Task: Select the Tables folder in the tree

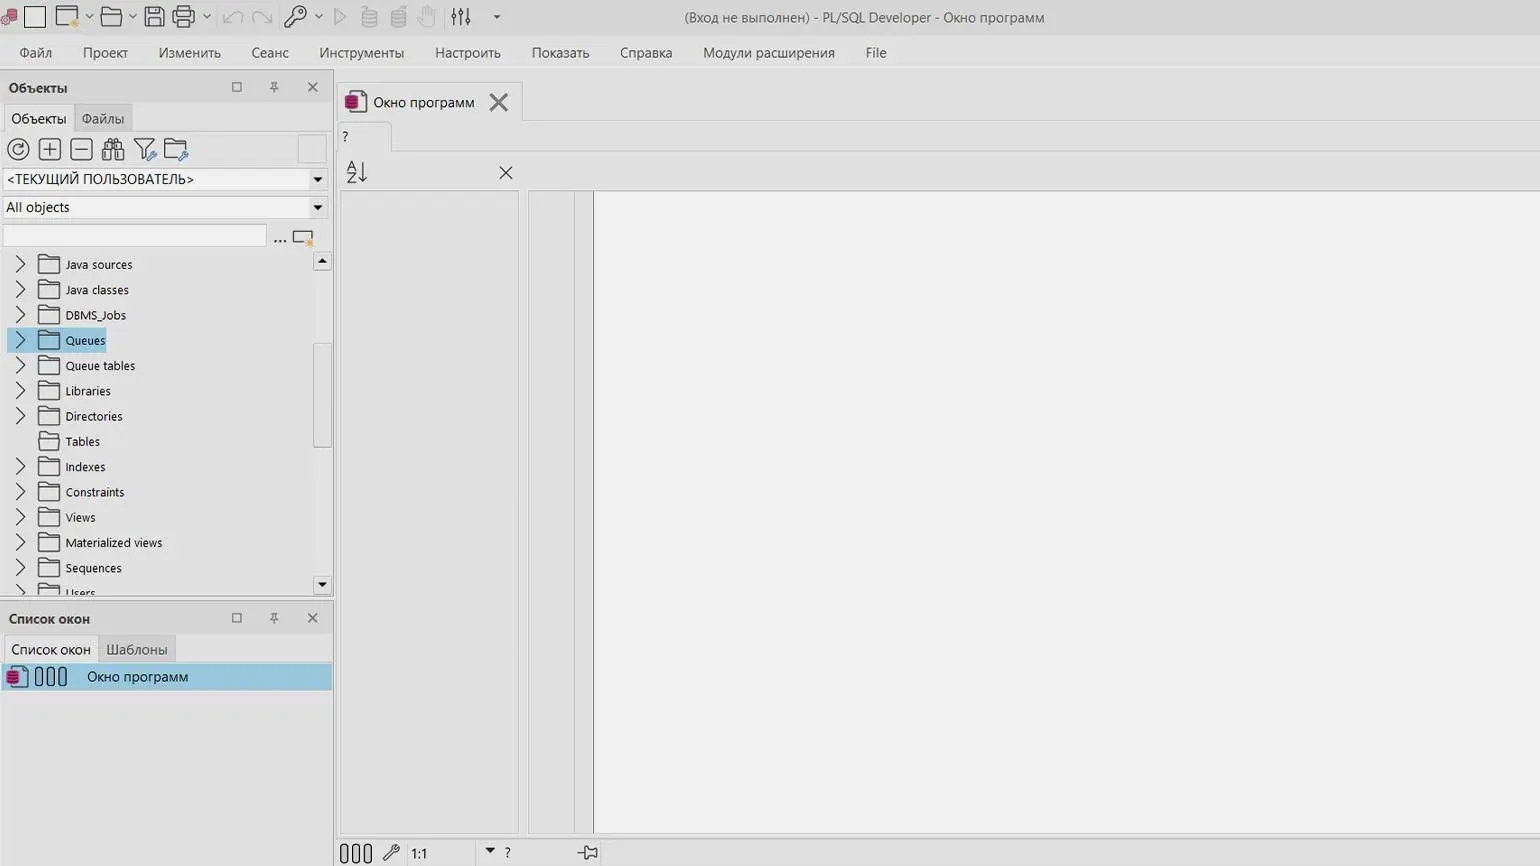Action: coord(83,441)
